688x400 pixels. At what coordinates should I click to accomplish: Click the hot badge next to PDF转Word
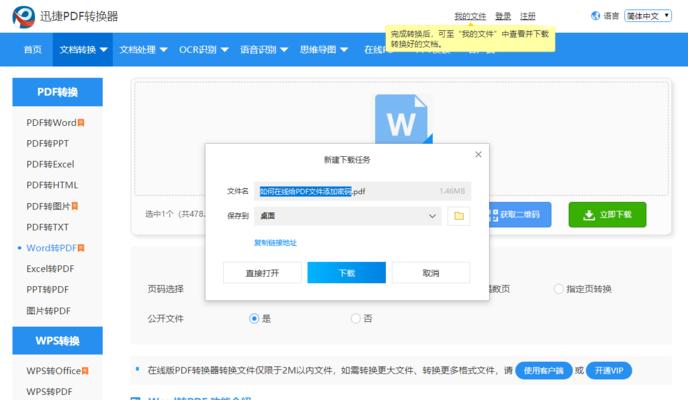[x=81, y=123]
